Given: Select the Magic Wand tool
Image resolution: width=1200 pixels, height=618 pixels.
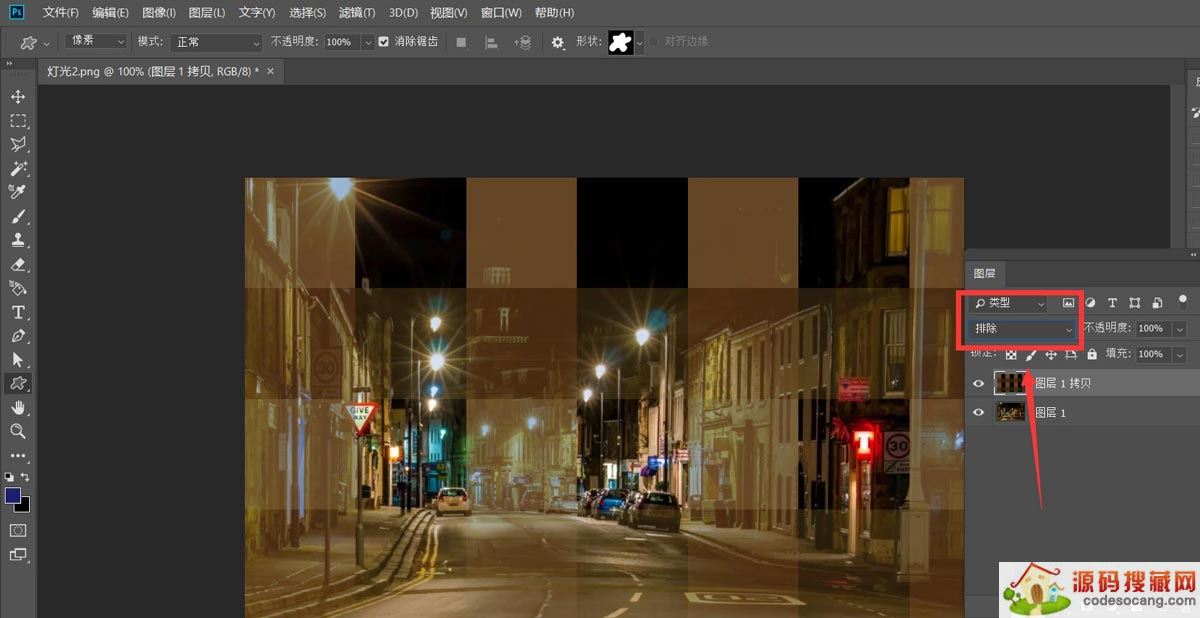Looking at the screenshot, I should [x=18, y=169].
